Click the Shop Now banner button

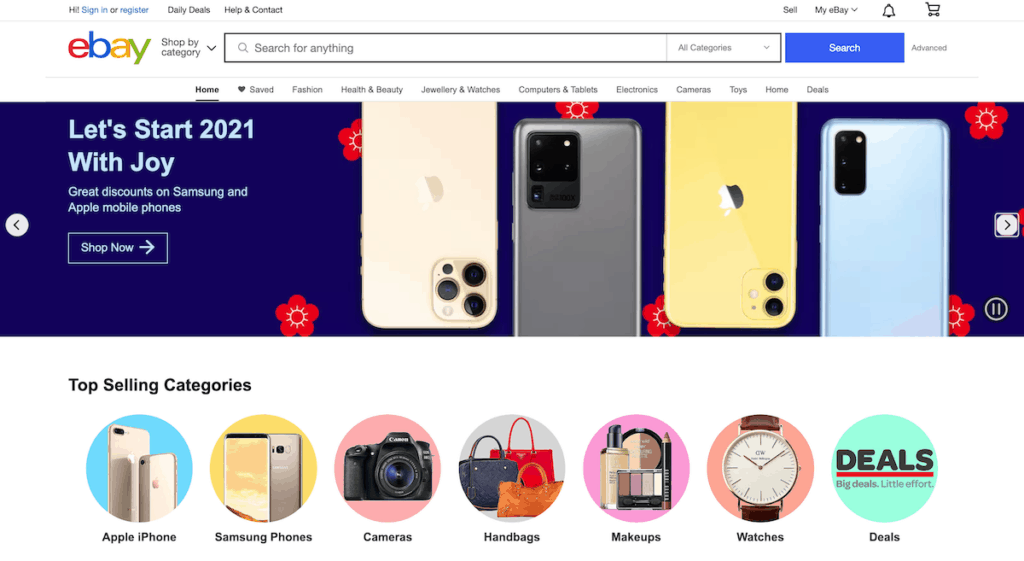pyautogui.click(x=118, y=248)
